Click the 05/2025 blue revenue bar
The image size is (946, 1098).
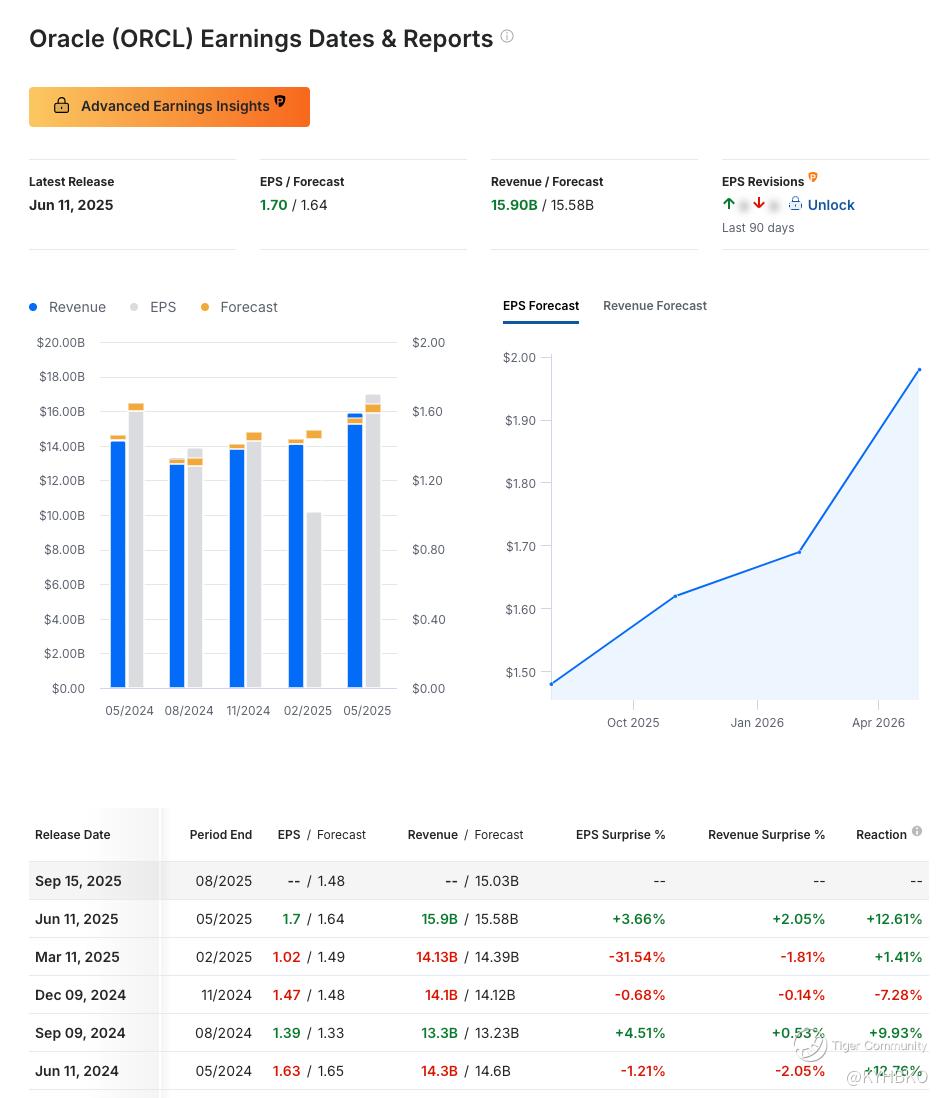point(355,555)
